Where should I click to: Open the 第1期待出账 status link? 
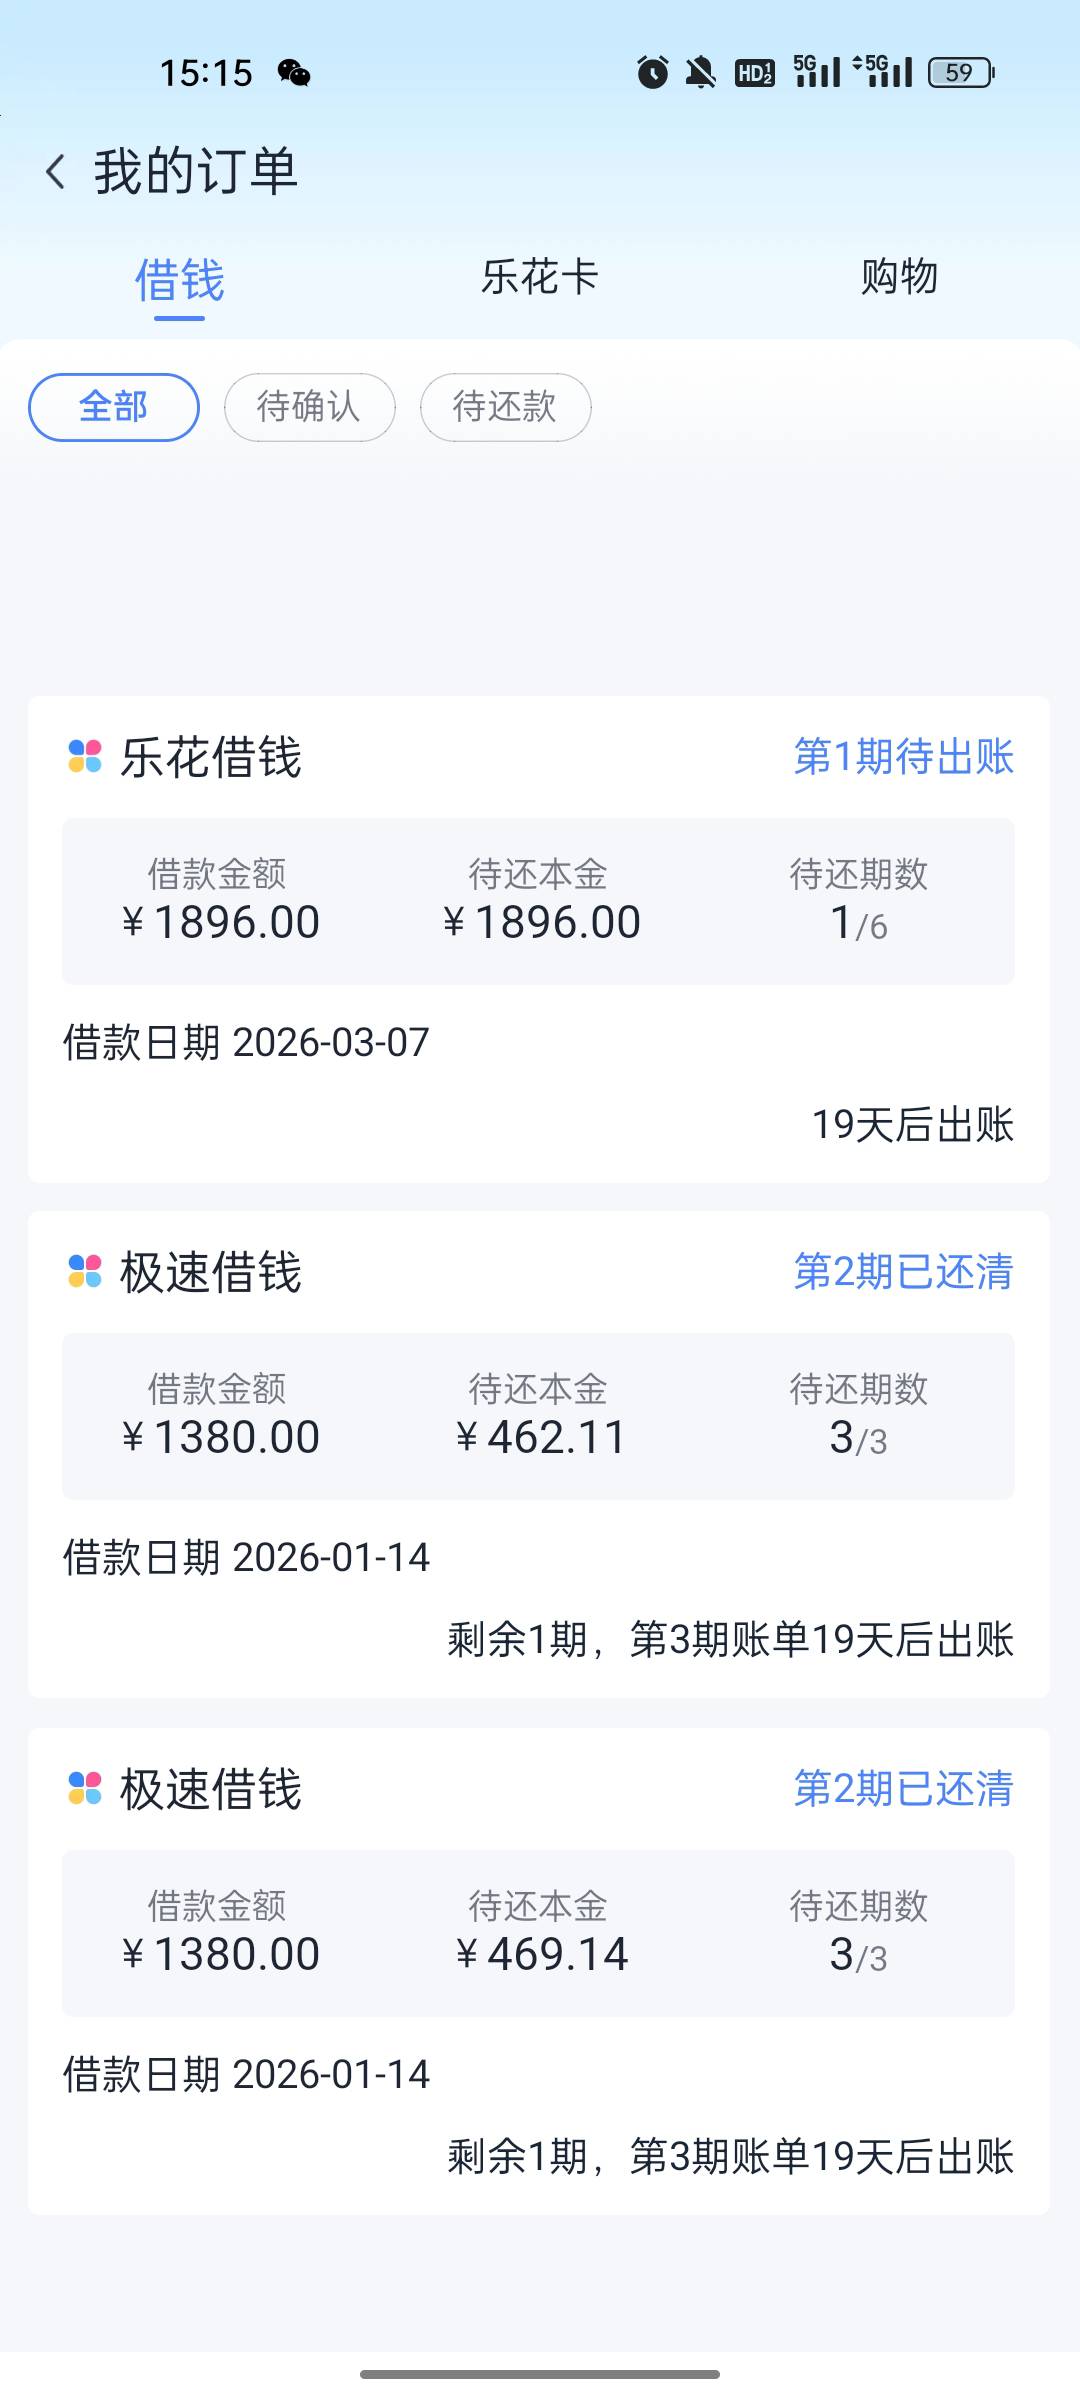tap(903, 757)
